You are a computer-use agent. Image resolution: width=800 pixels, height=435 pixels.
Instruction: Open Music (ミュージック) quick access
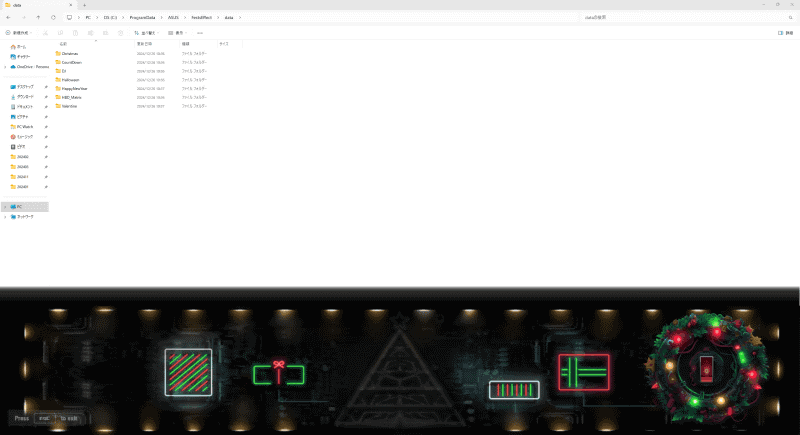click(x=22, y=137)
